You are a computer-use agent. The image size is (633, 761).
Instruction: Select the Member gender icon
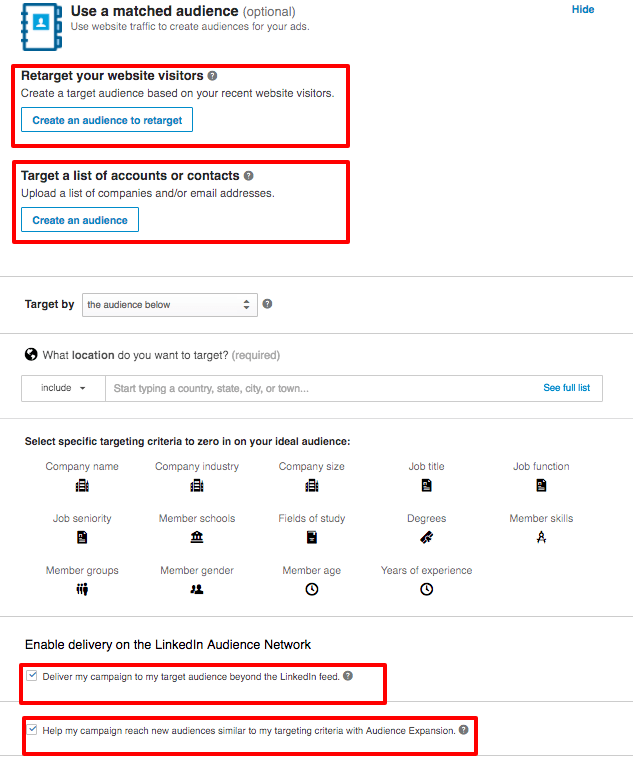tap(197, 589)
